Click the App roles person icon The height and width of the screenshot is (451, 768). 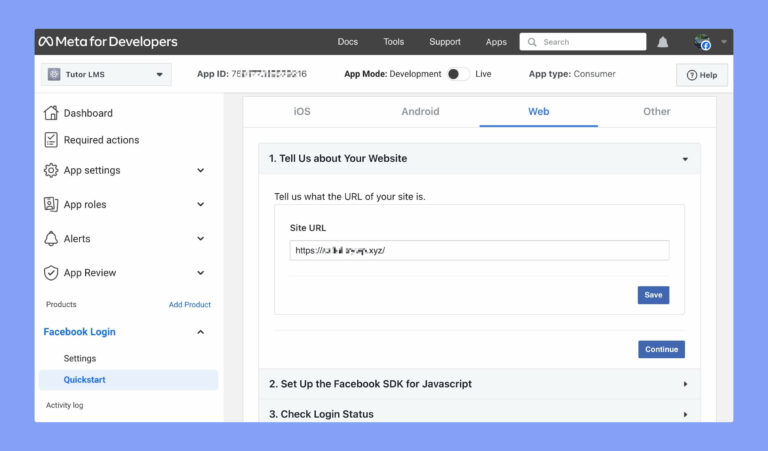tap(51, 204)
